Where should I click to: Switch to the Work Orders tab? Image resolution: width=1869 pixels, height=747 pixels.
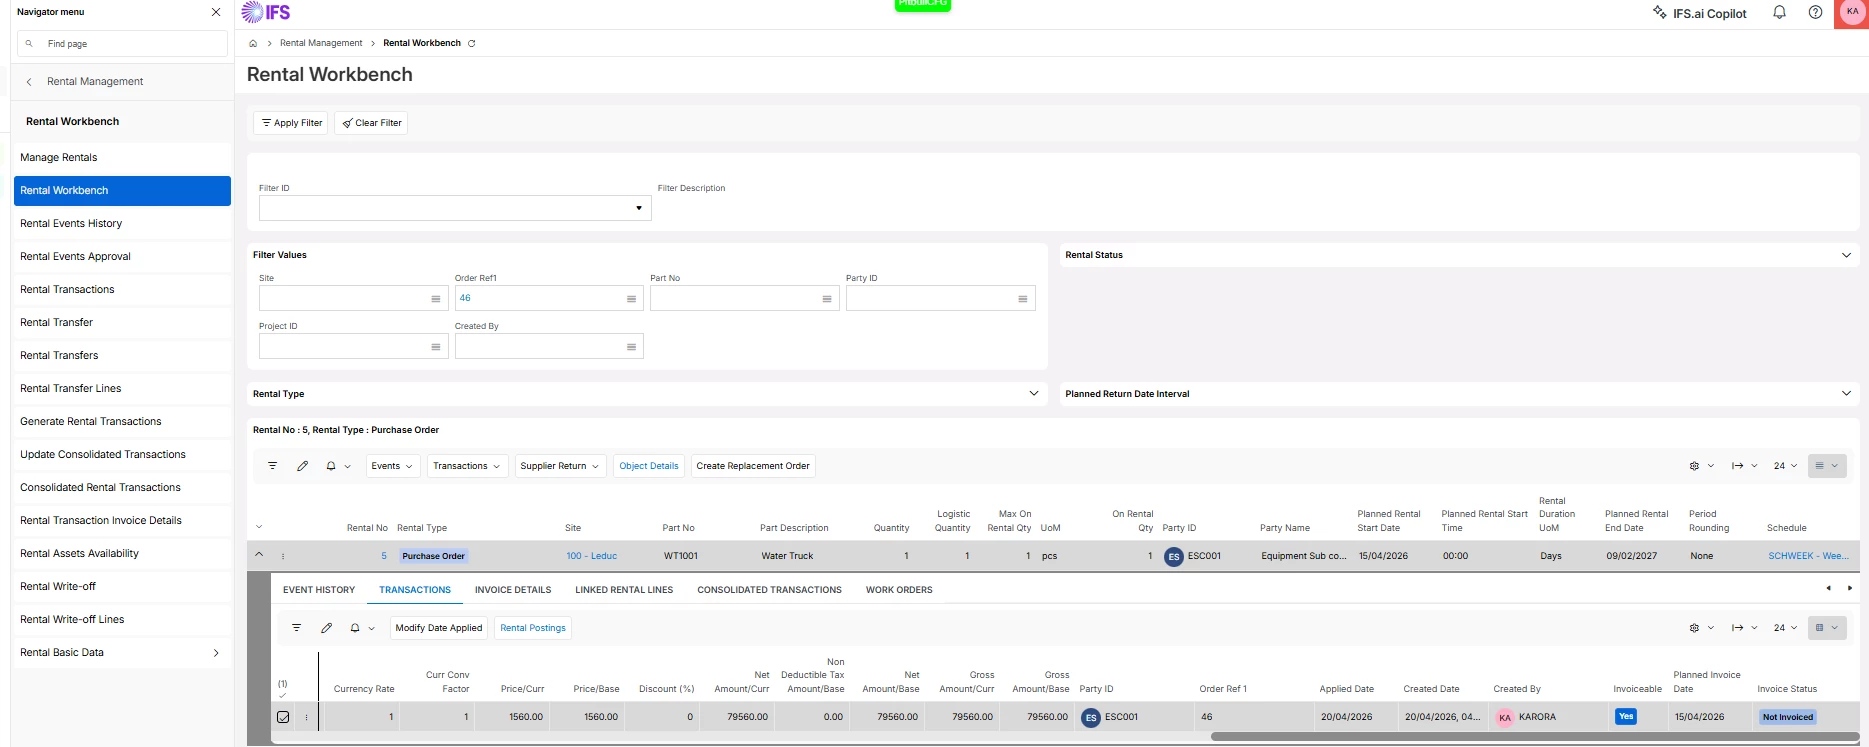899,590
